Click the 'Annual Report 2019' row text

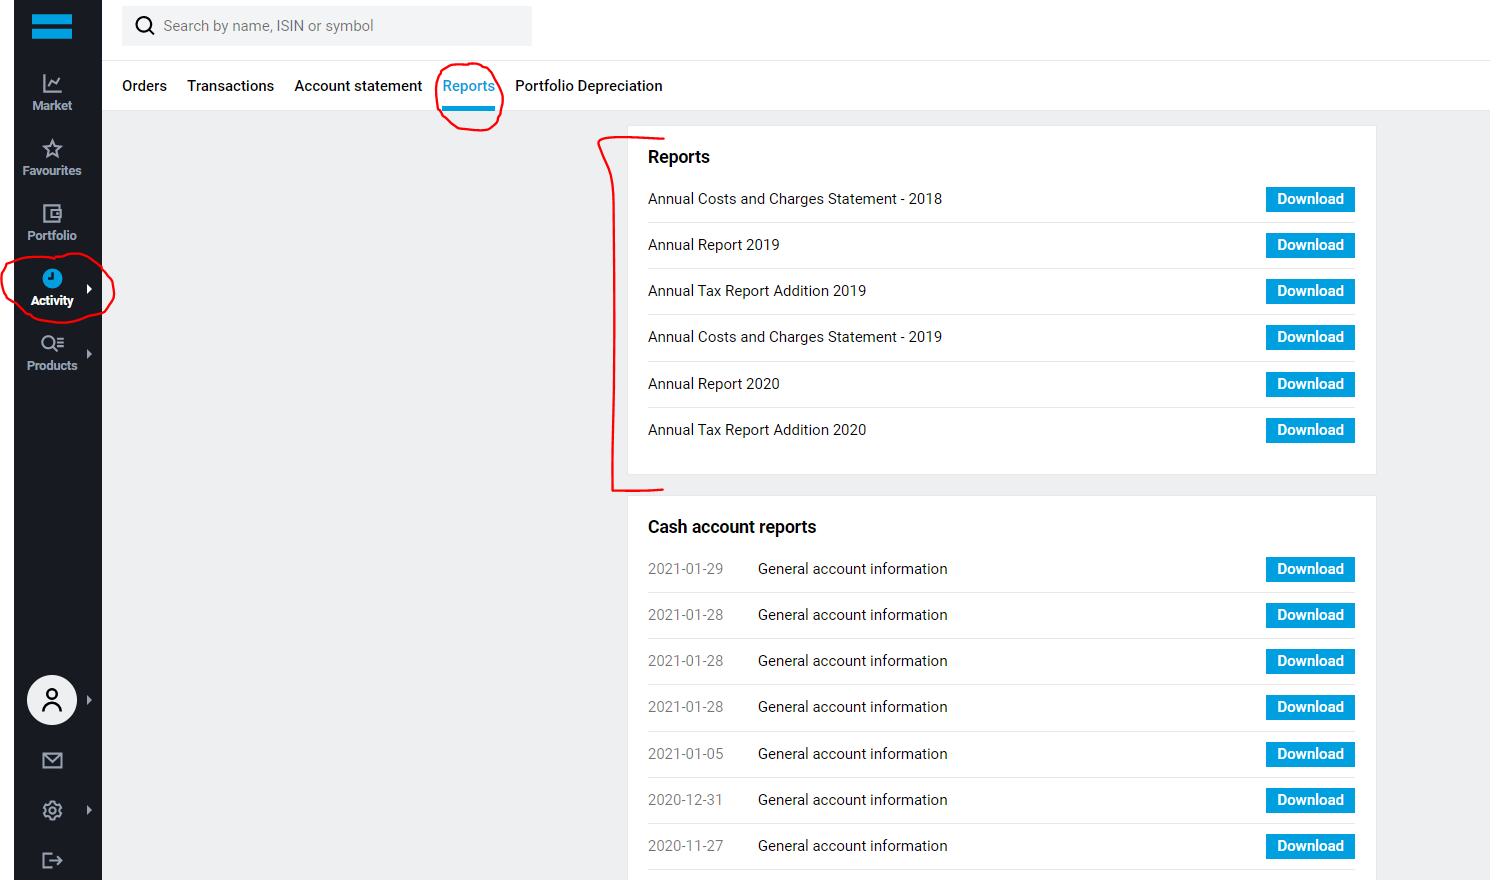[713, 245]
